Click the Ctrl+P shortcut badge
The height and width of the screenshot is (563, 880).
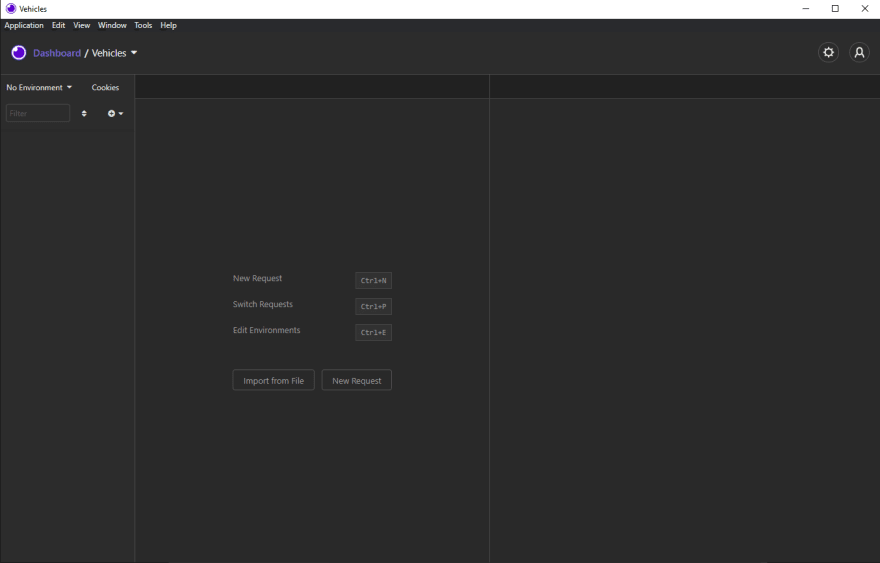(373, 306)
